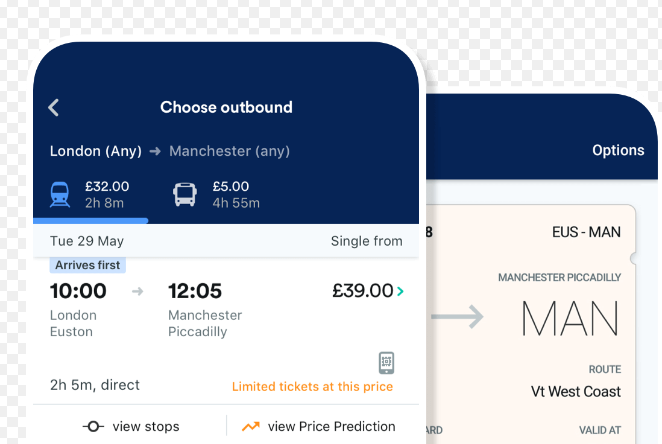Tap the Arrives first badge
Screen dimensions: 662x444
[88, 265]
